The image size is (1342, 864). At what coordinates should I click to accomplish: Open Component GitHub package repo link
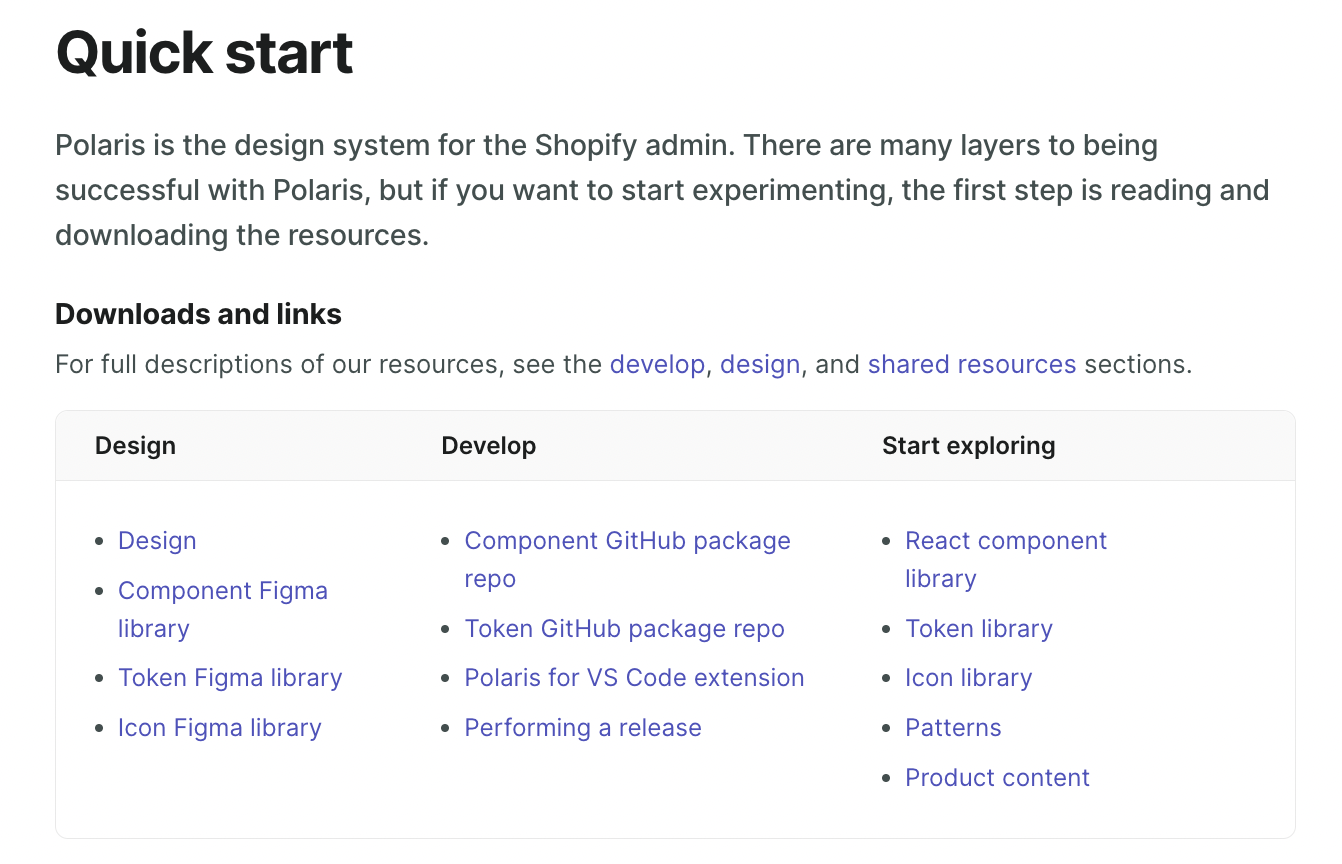tap(627, 560)
